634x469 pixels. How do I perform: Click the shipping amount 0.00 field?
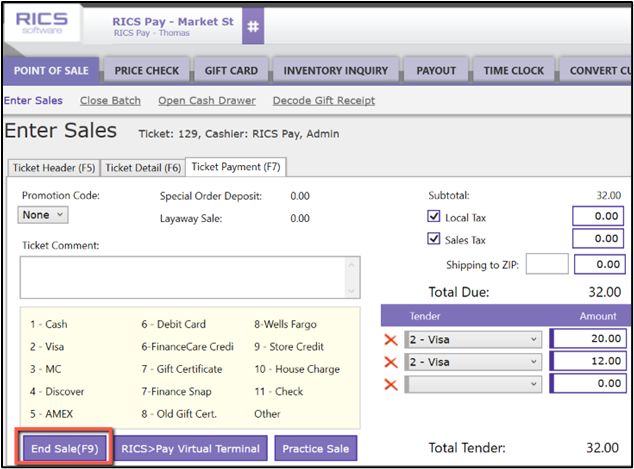(x=600, y=264)
